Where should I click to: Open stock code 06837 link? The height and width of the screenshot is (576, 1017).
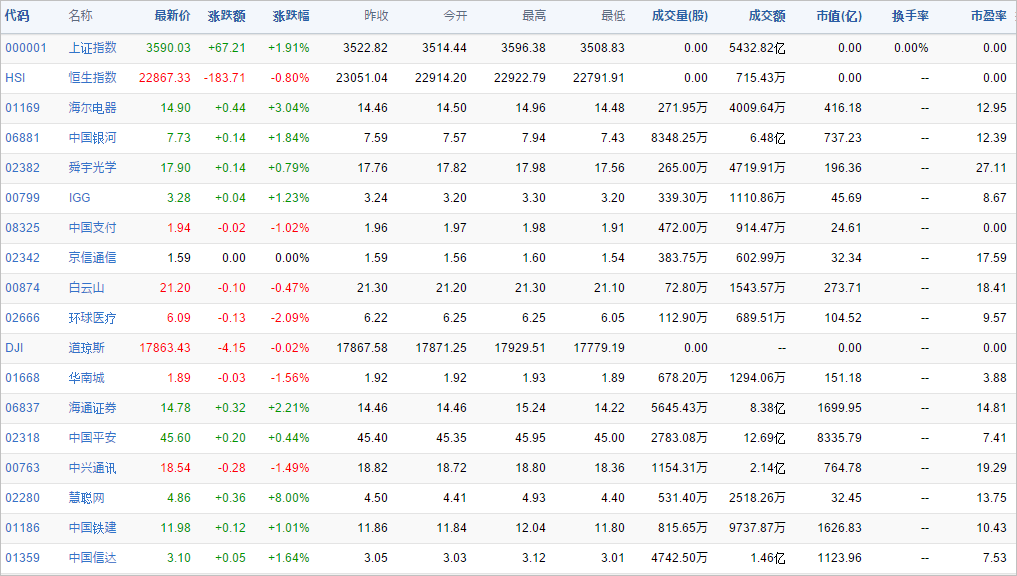(x=23, y=407)
